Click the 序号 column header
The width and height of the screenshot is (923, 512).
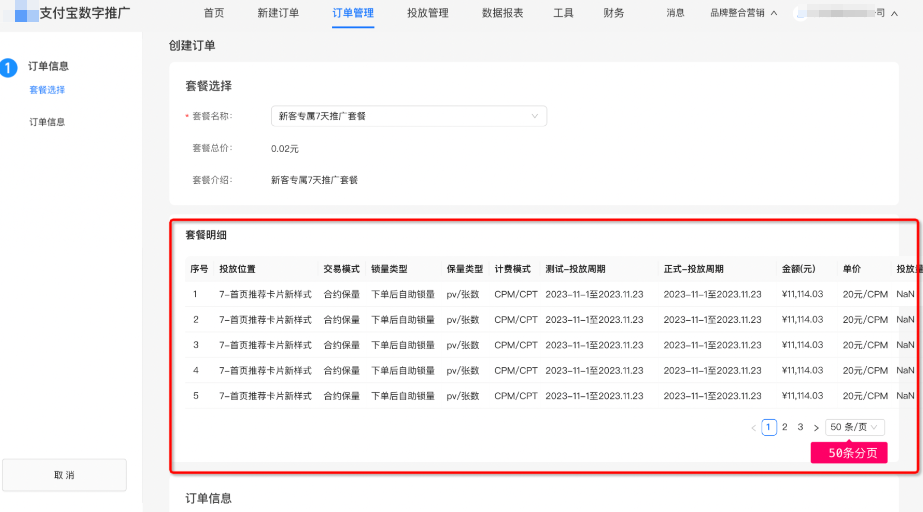tap(199, 269)
